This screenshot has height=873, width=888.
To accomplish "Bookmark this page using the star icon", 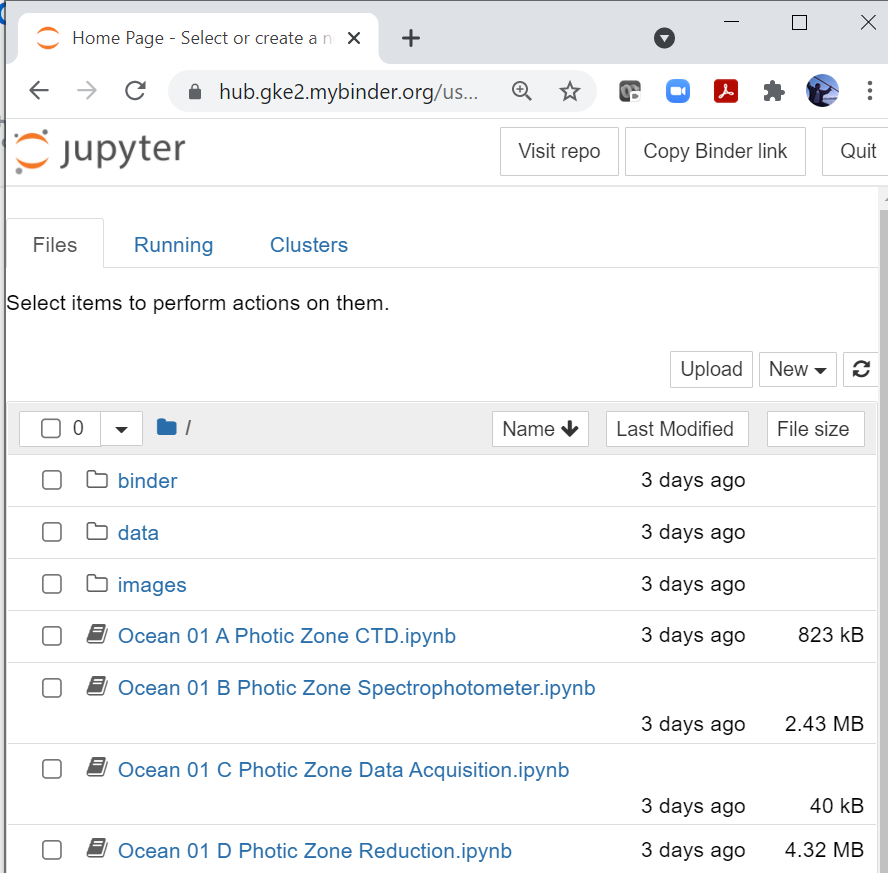I will click(571, 91).
